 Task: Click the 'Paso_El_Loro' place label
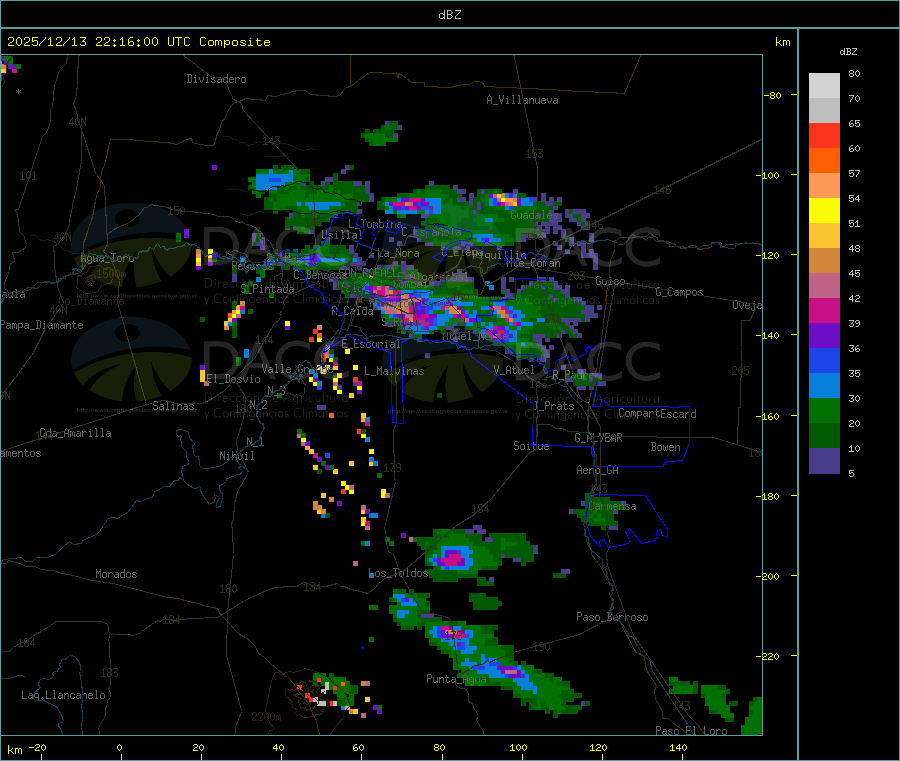(691, 731)
